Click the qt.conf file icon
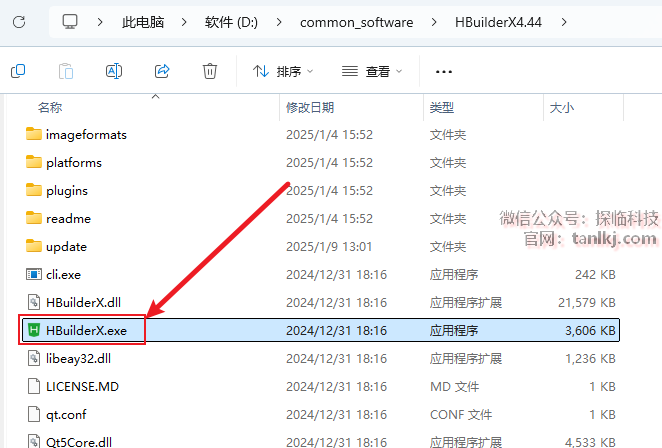Viewport: 662px width, 448px height. pyautogui.click(x=34, y=414)
